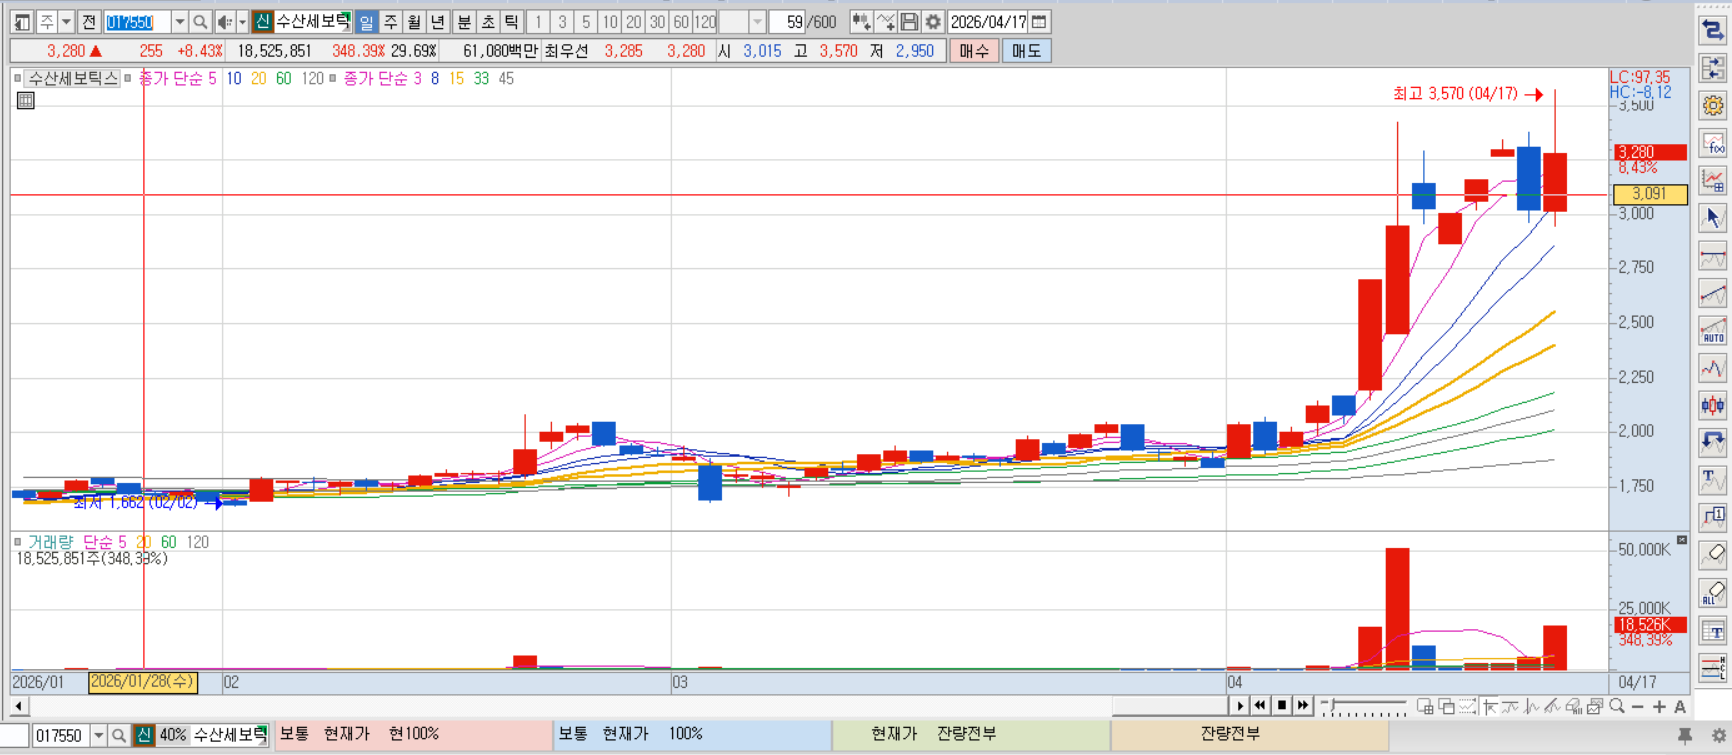1732x755 pixels.
Task: Click the rewind button in chart replay controls
Action: [x=1260, y=706]
